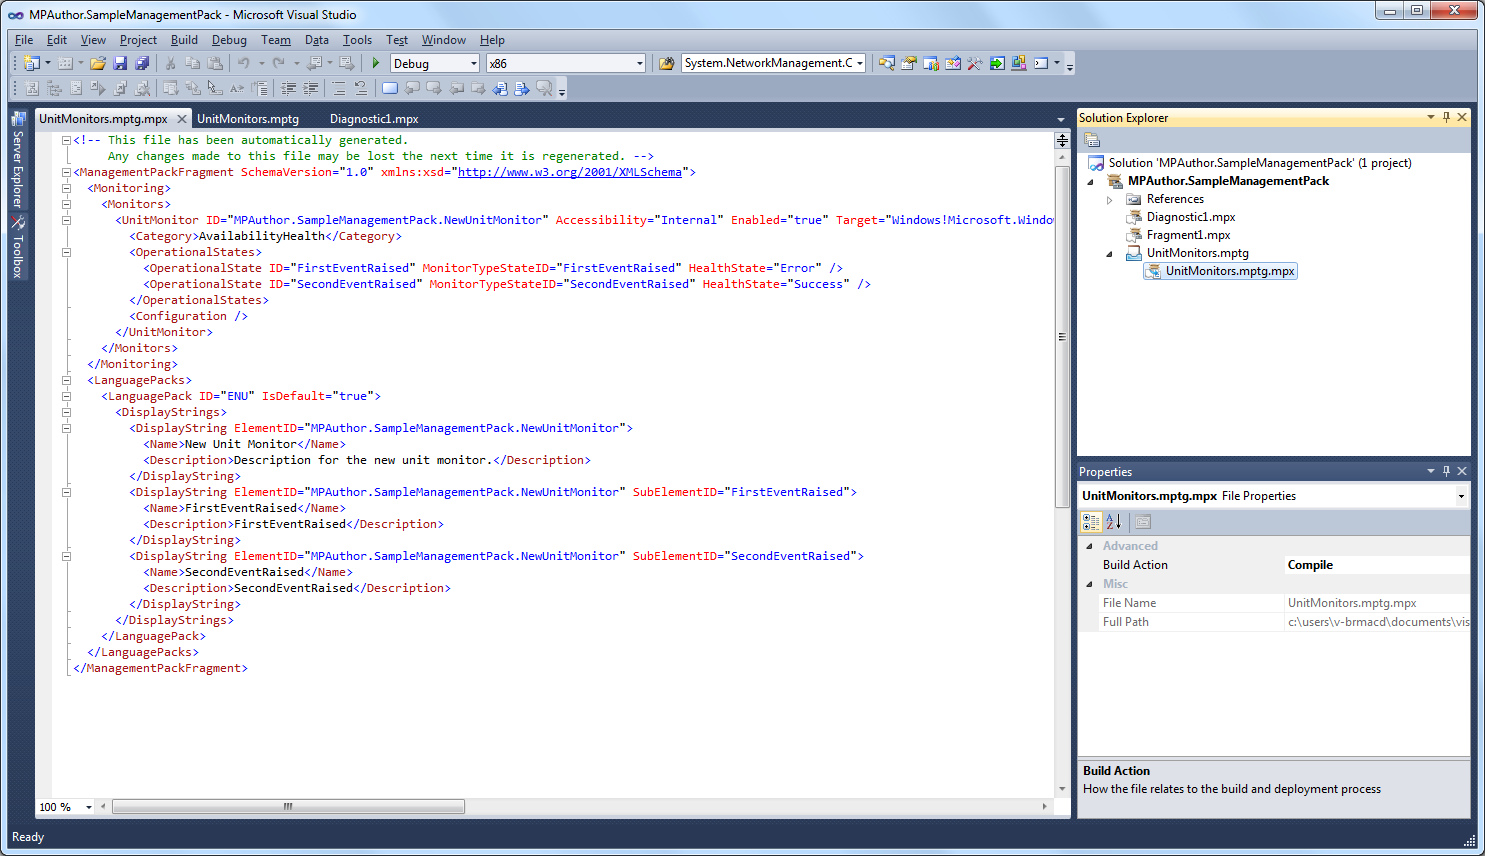Click the Extension Manager icon
This screenshot has height=856, width=1485.
[x=1019, y=63]
